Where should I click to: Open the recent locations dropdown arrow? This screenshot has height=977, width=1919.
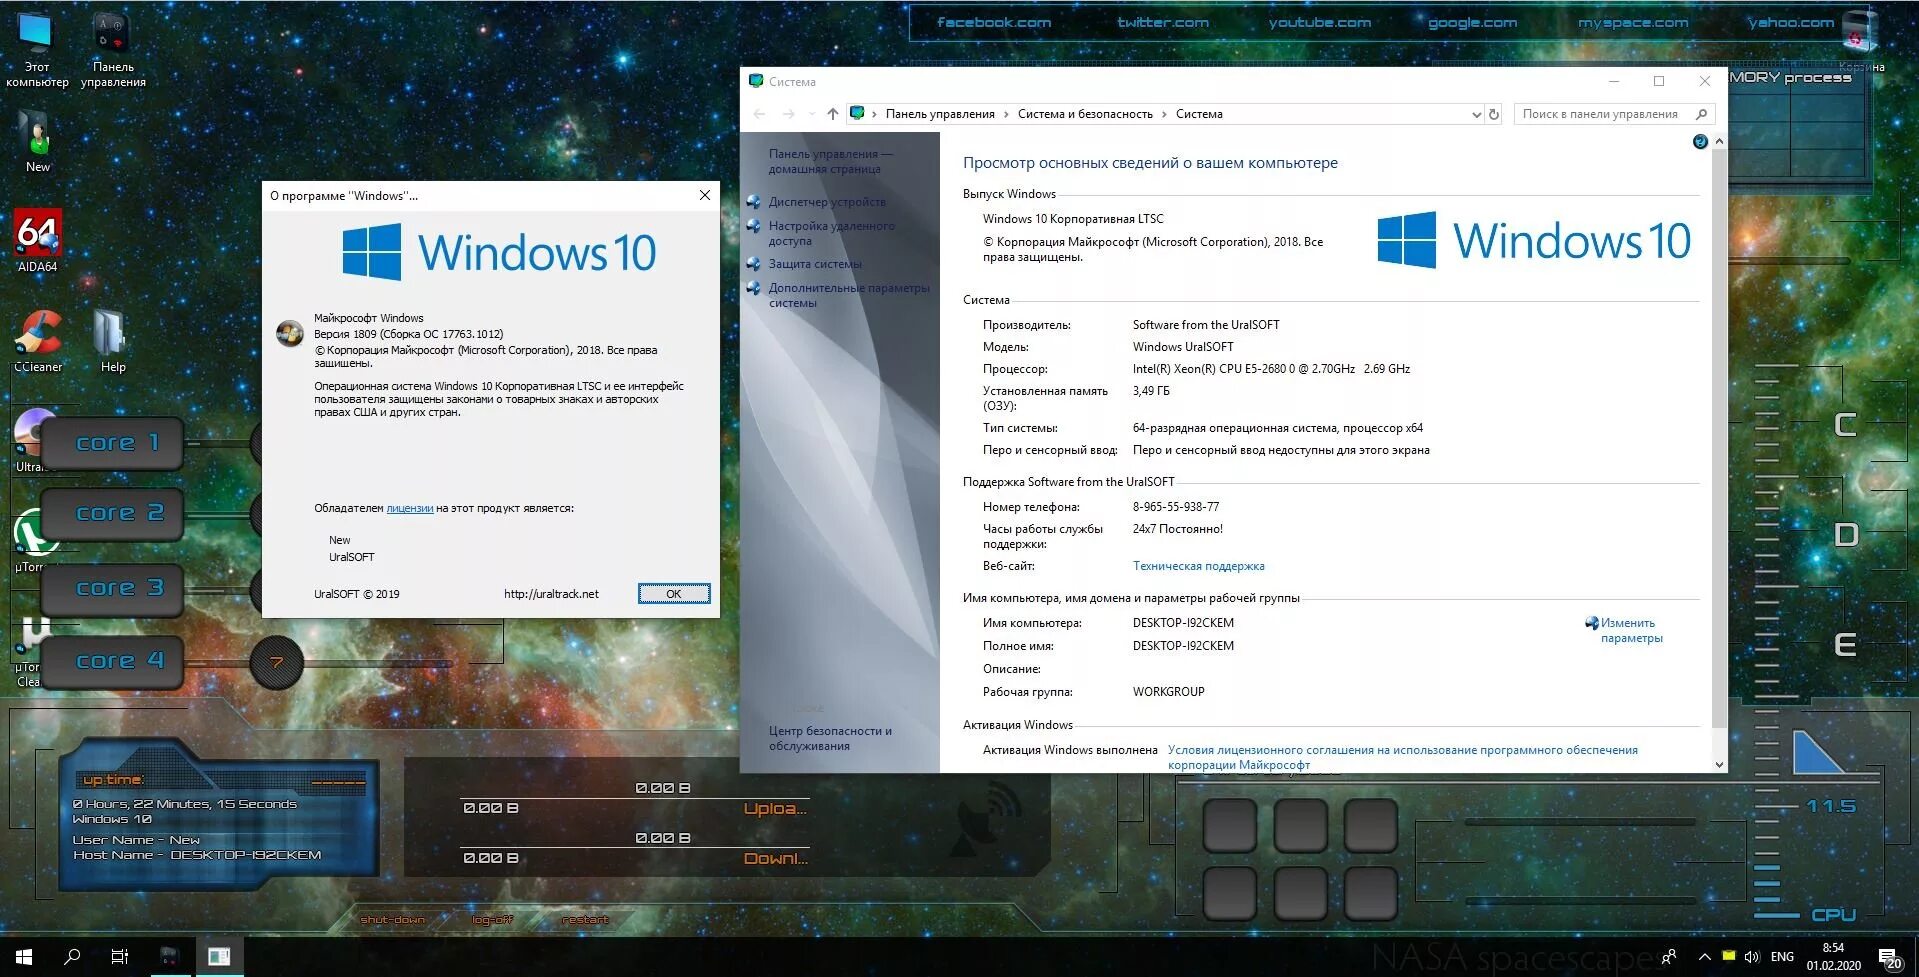tap(811, 114)
